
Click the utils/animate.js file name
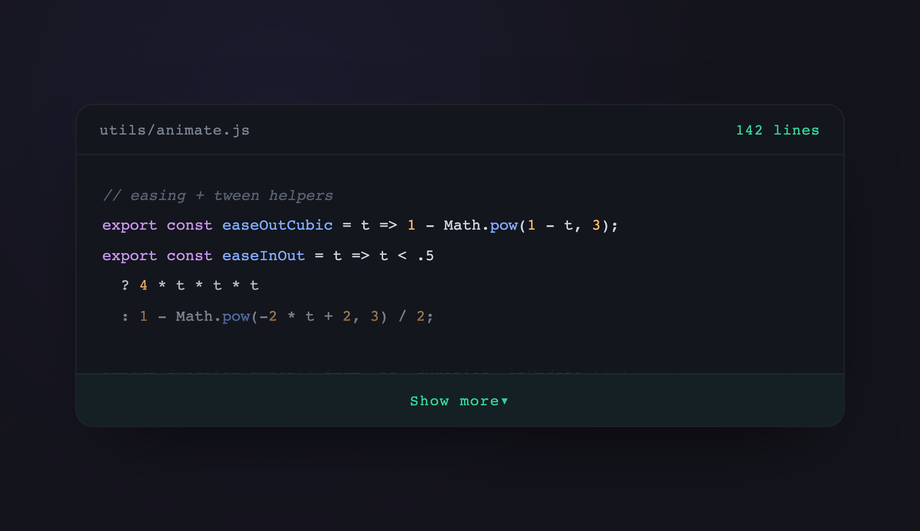point(174,130)
